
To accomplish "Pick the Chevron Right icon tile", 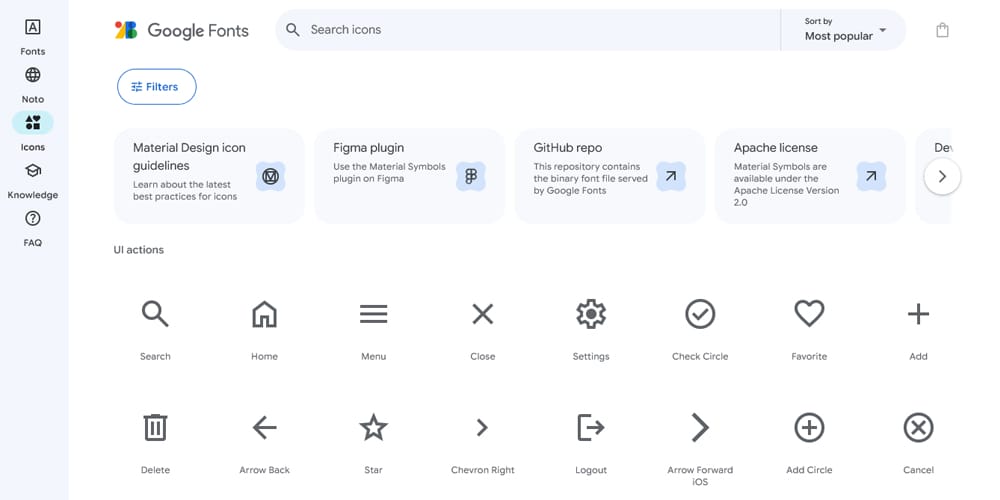I will click(x=482, y=427).
